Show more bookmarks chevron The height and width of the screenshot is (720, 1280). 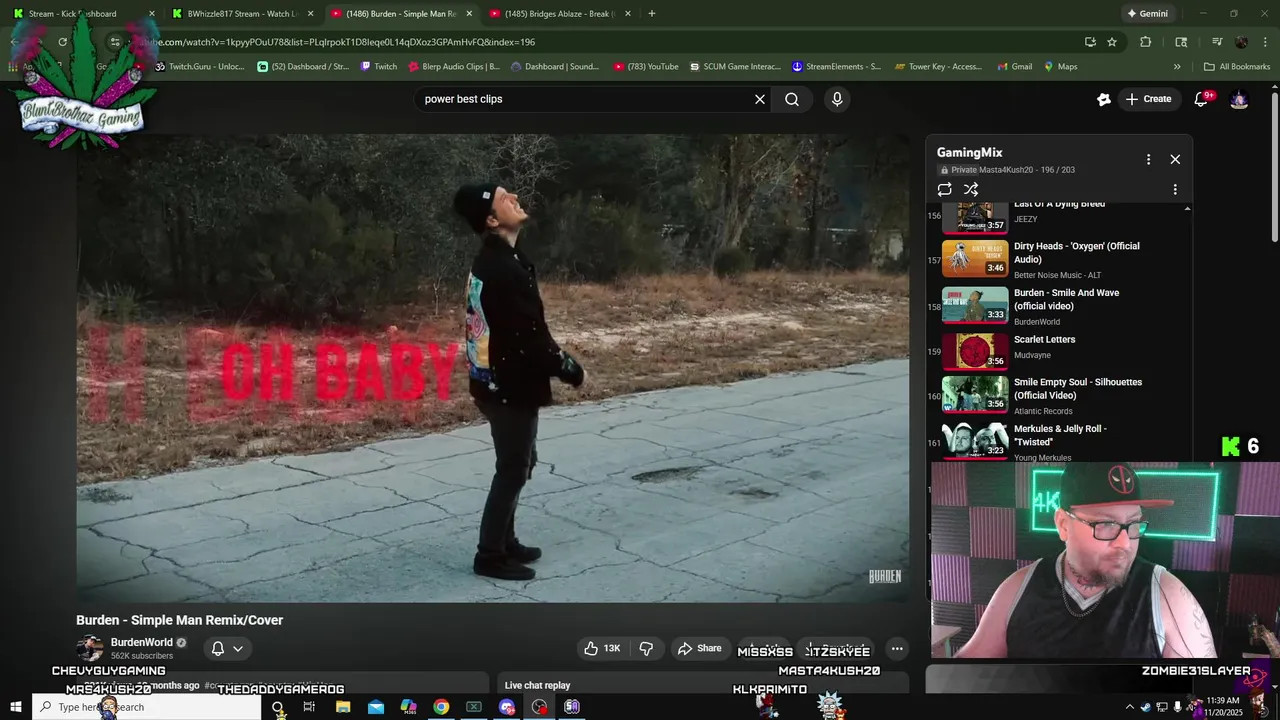pos(1177,67)
